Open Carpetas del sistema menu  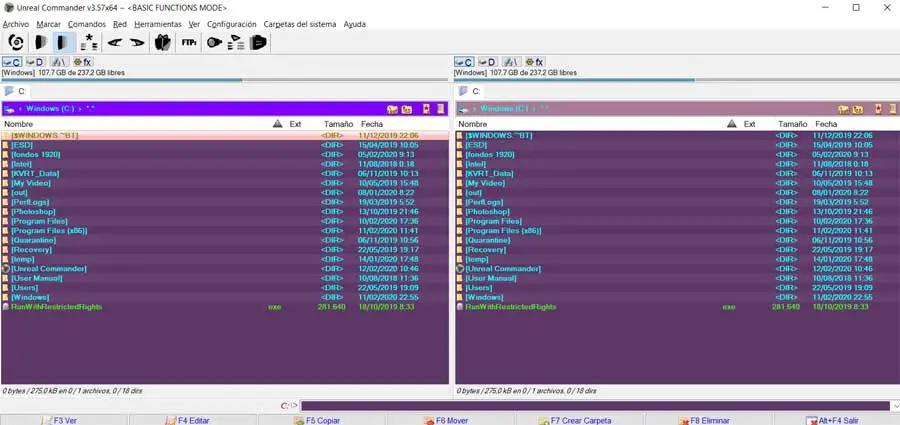[300, 24]
